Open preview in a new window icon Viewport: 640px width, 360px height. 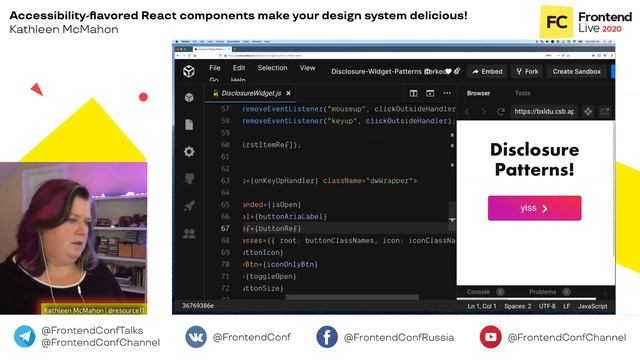pos(605,111)
